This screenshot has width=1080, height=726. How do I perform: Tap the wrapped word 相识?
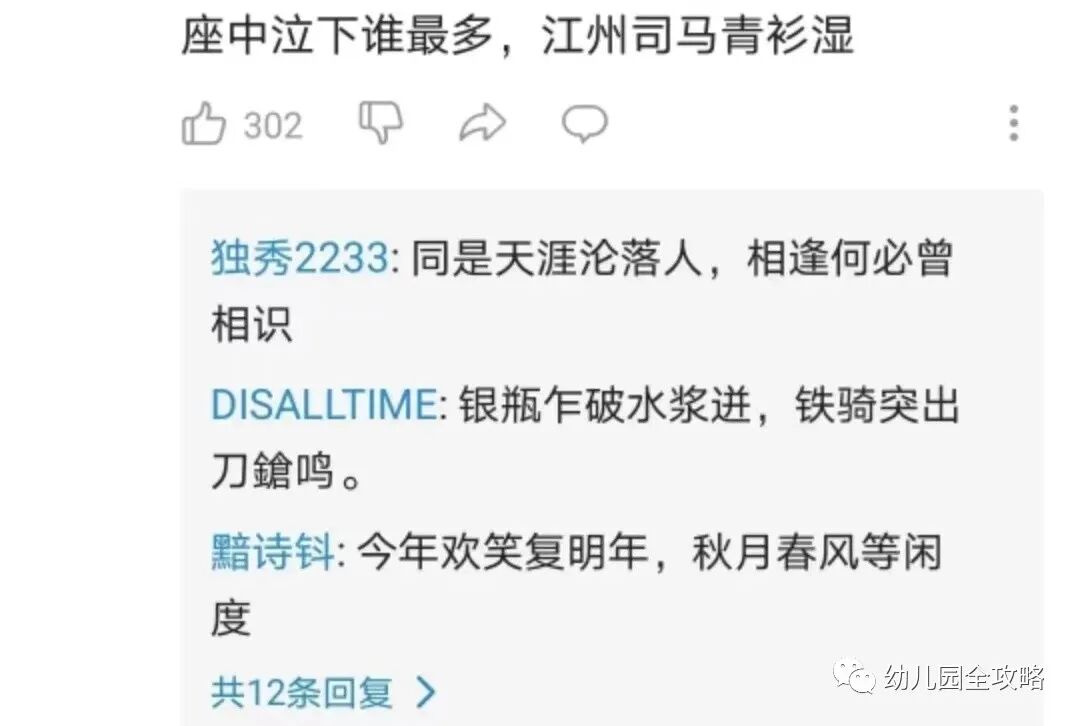[251, 324]
